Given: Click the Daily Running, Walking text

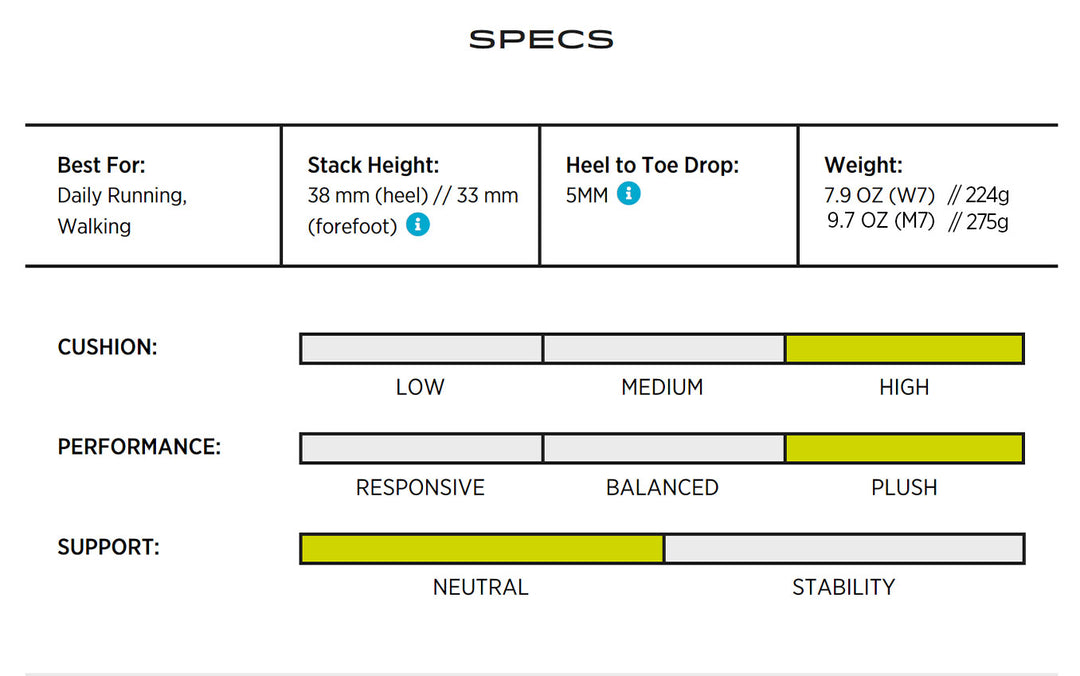Looking at the screenshot, I should click(121, 210).
